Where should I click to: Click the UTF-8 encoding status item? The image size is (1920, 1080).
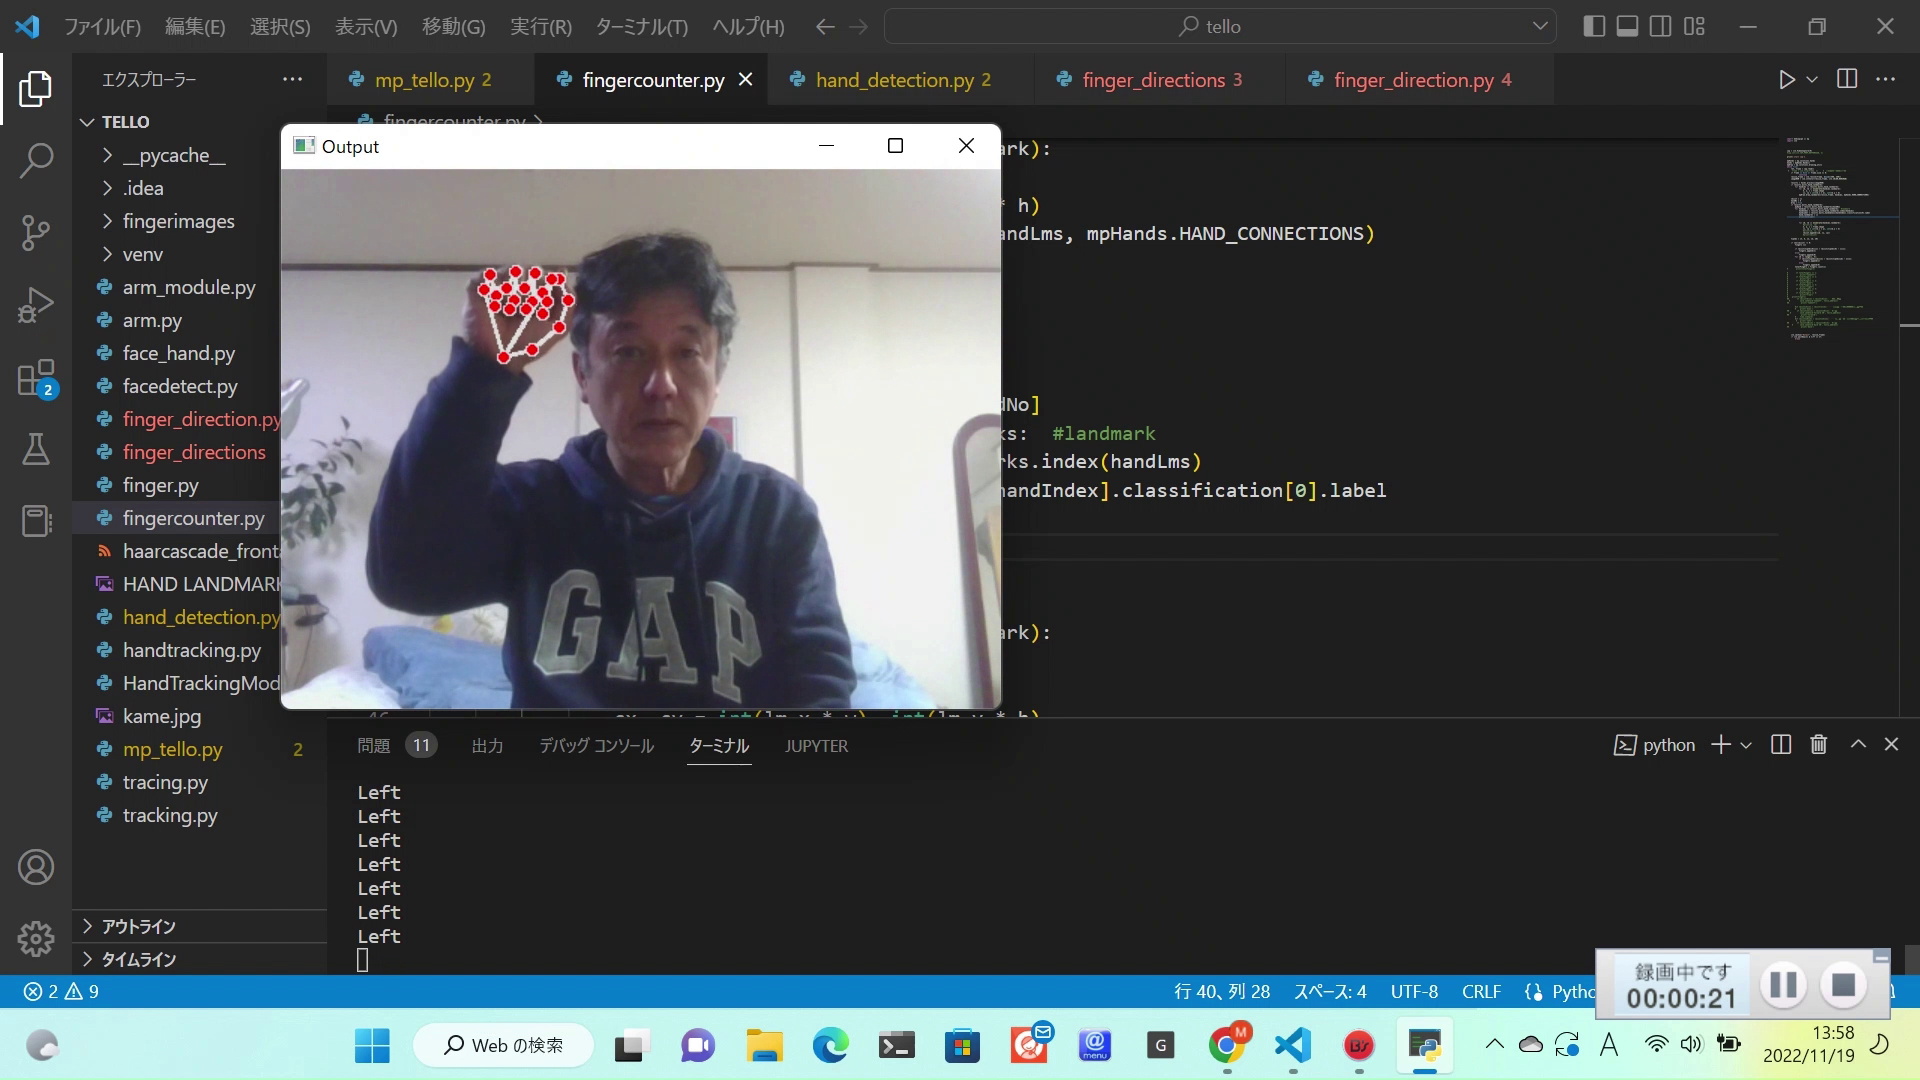click(x=1414, y=992)
